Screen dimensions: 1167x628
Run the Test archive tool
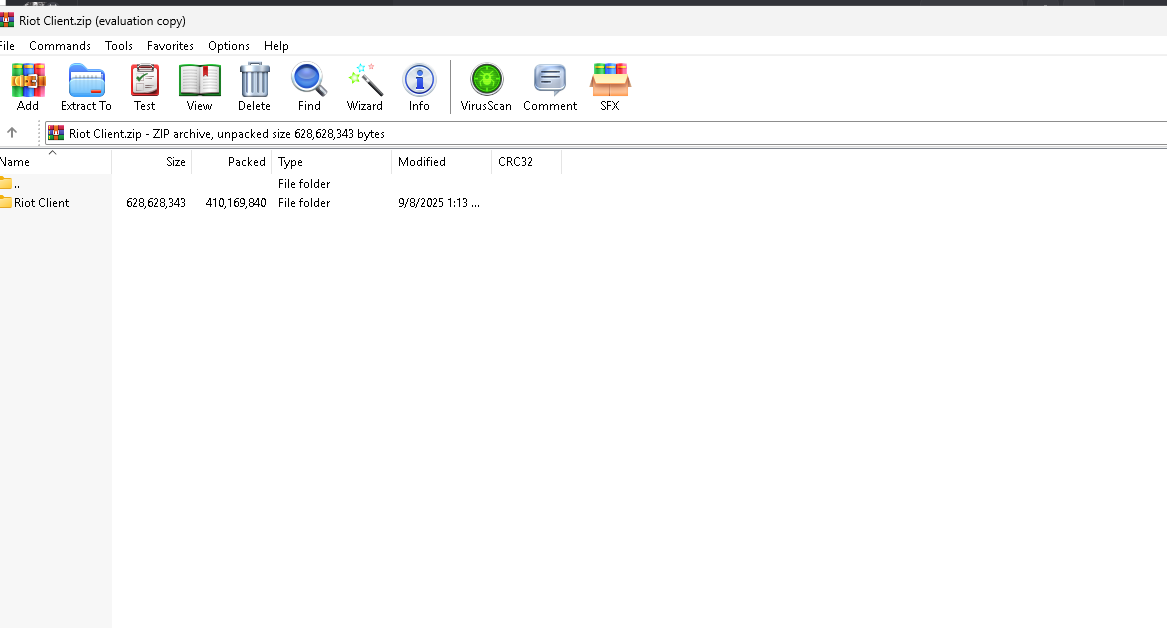pos(144,86)
